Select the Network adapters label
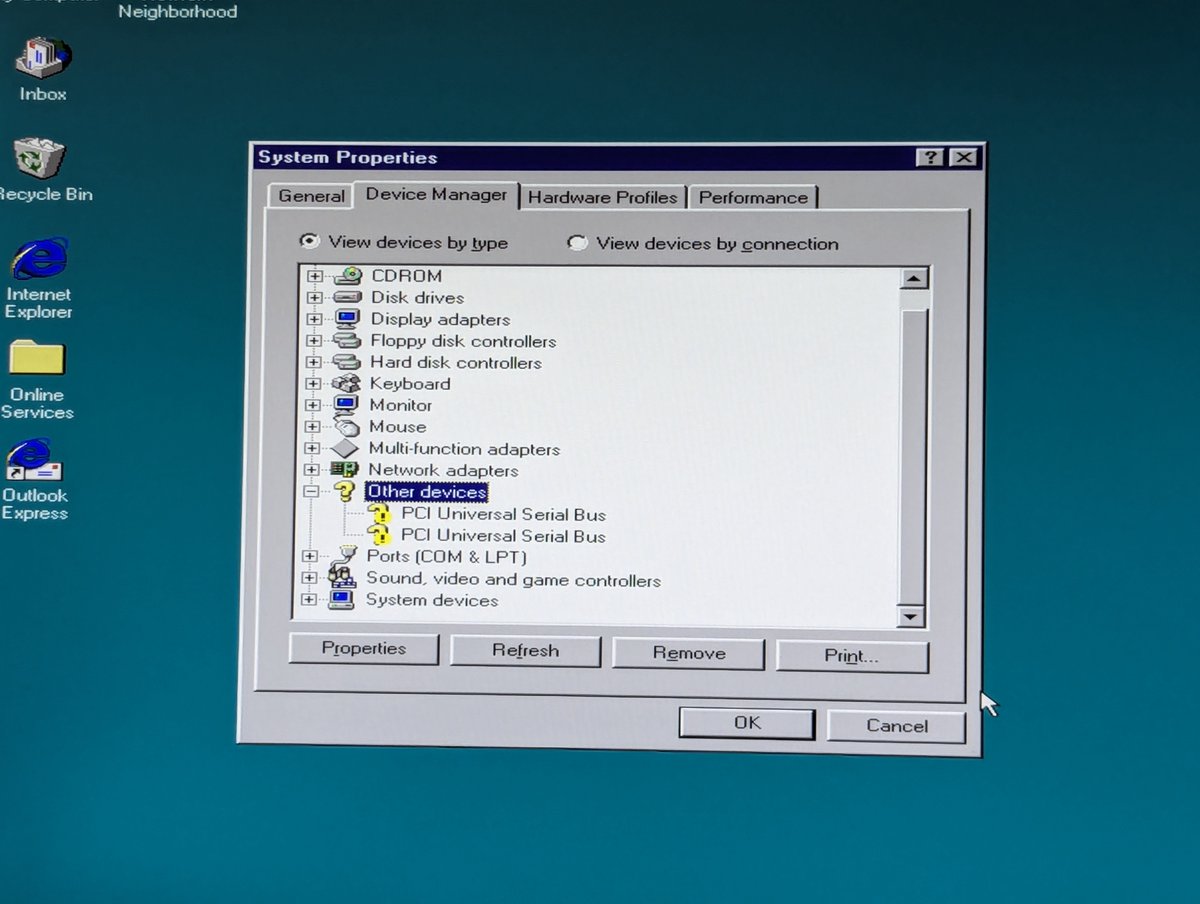Image resolution: width=1200 pixels, height=904 pixels. pyautogui.click(x=443, y=470)
